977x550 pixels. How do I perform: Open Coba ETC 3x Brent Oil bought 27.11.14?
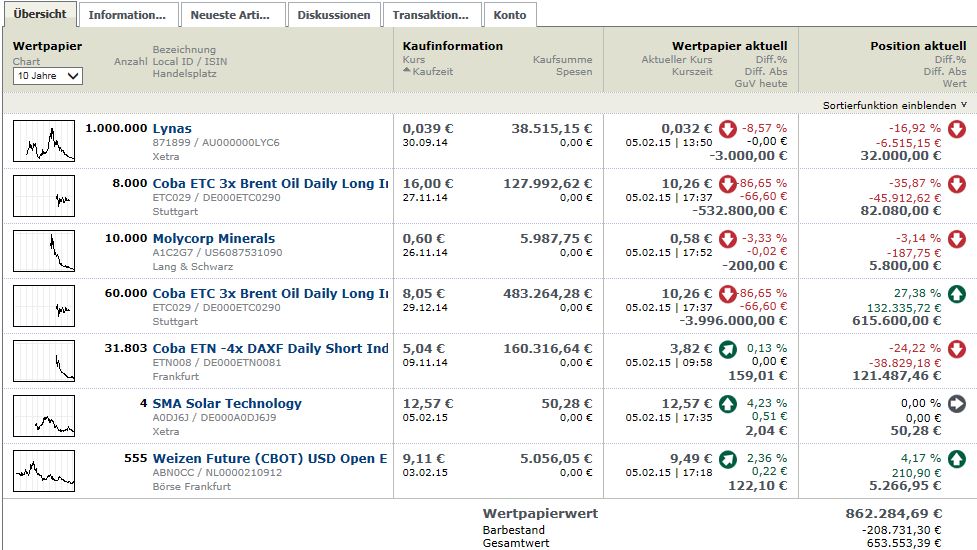(270, 183)
